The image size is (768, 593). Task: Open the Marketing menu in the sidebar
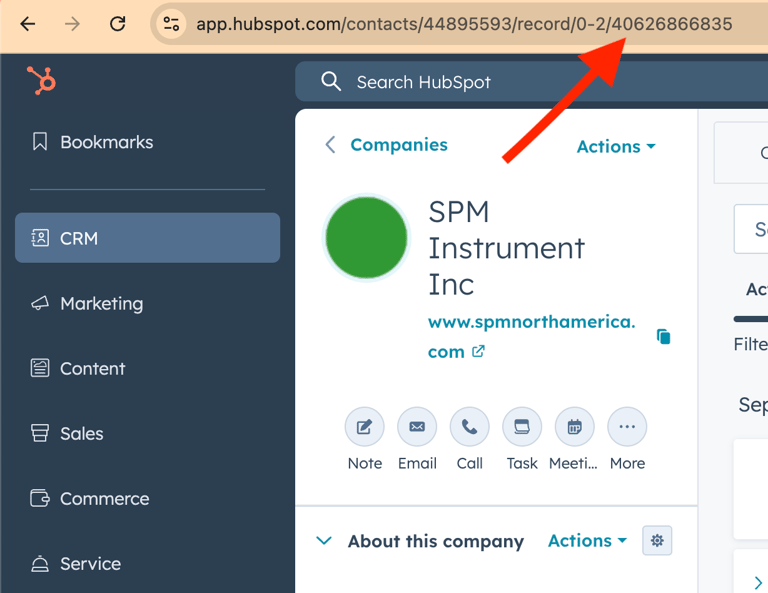[x=101, y=303]
